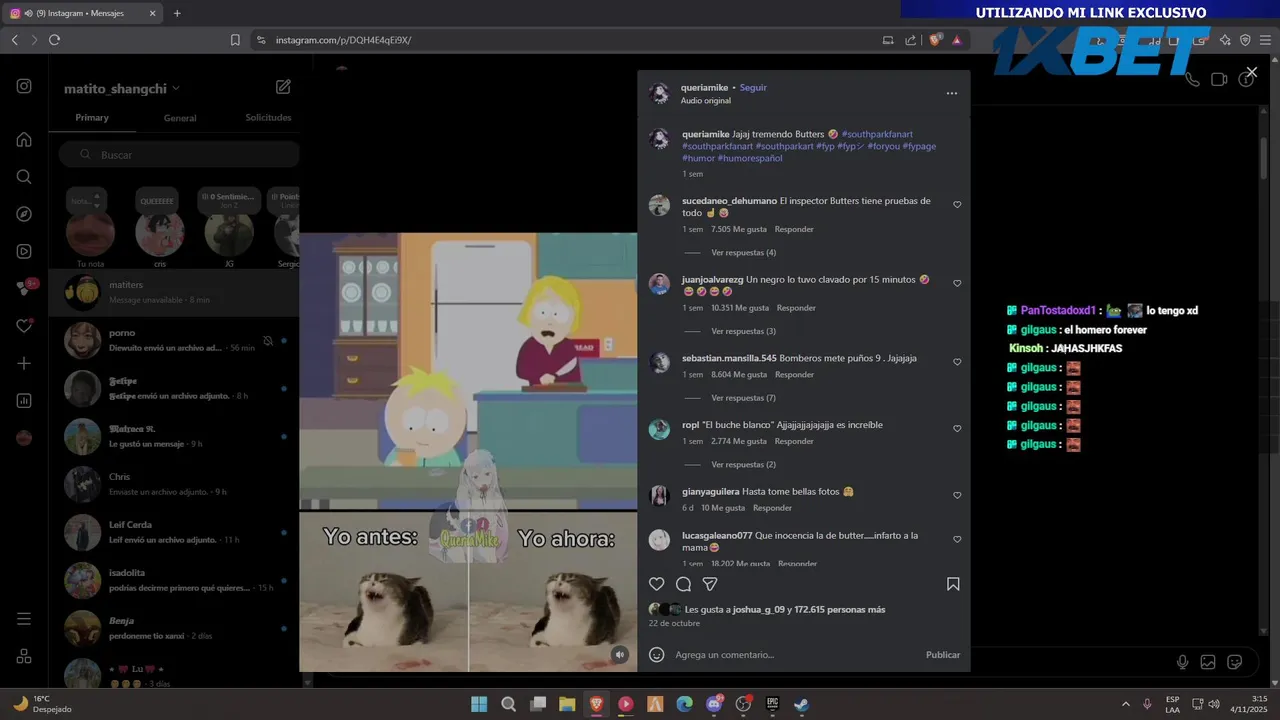Save the post with bookmark icon

pyautogui.click(x=953, y=584)
